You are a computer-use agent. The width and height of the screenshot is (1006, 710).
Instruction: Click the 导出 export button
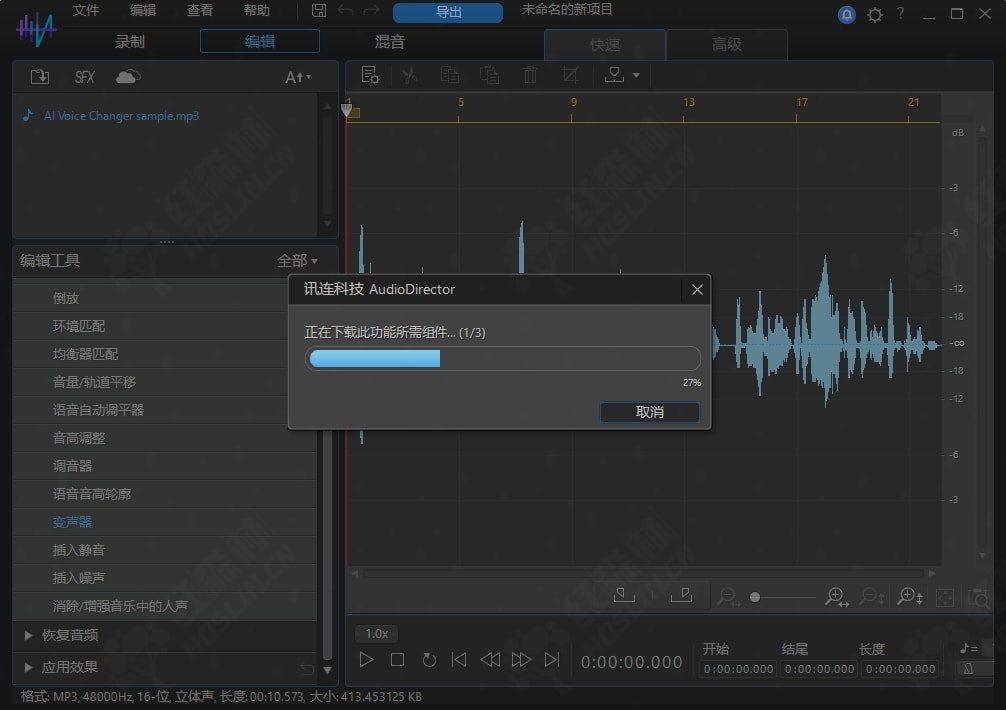pyautogui.click(x=448, y=12)
